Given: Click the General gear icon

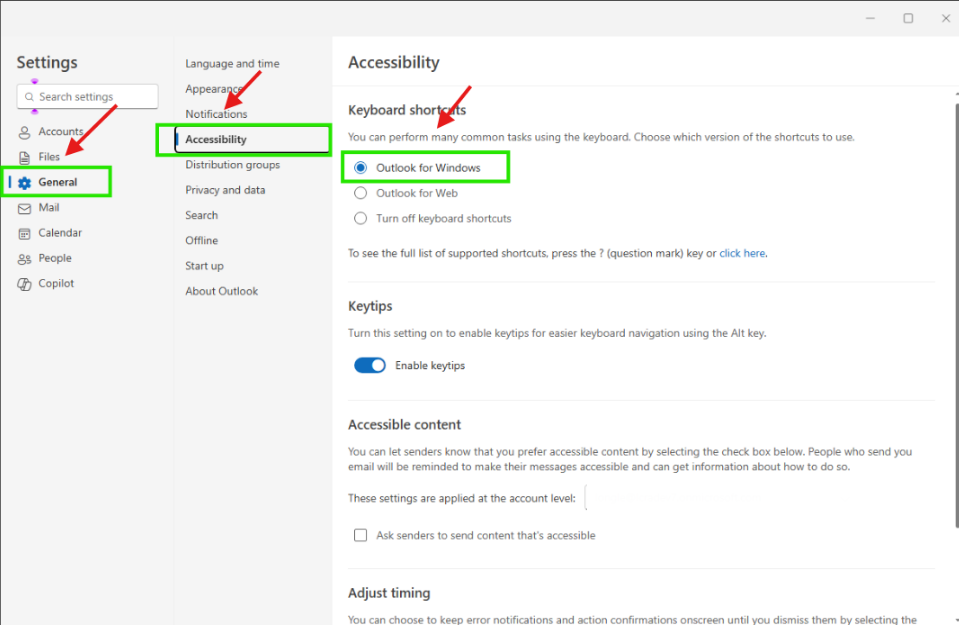Looking at the screenshot, I should [24, 183].
